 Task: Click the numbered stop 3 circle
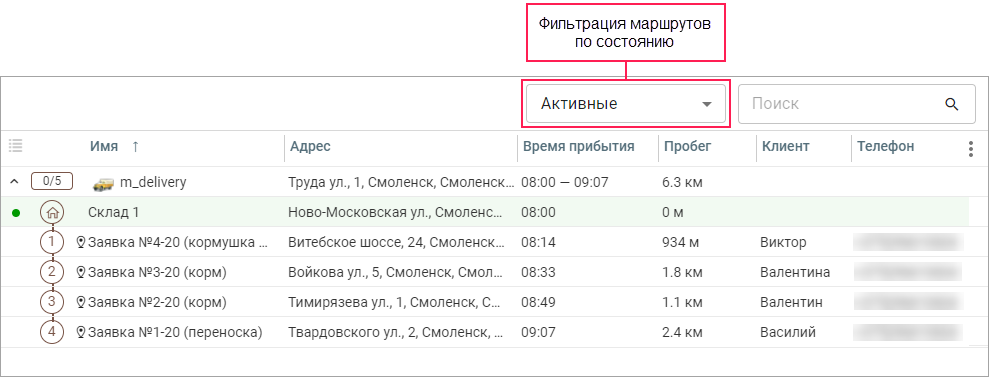point(52,302)
